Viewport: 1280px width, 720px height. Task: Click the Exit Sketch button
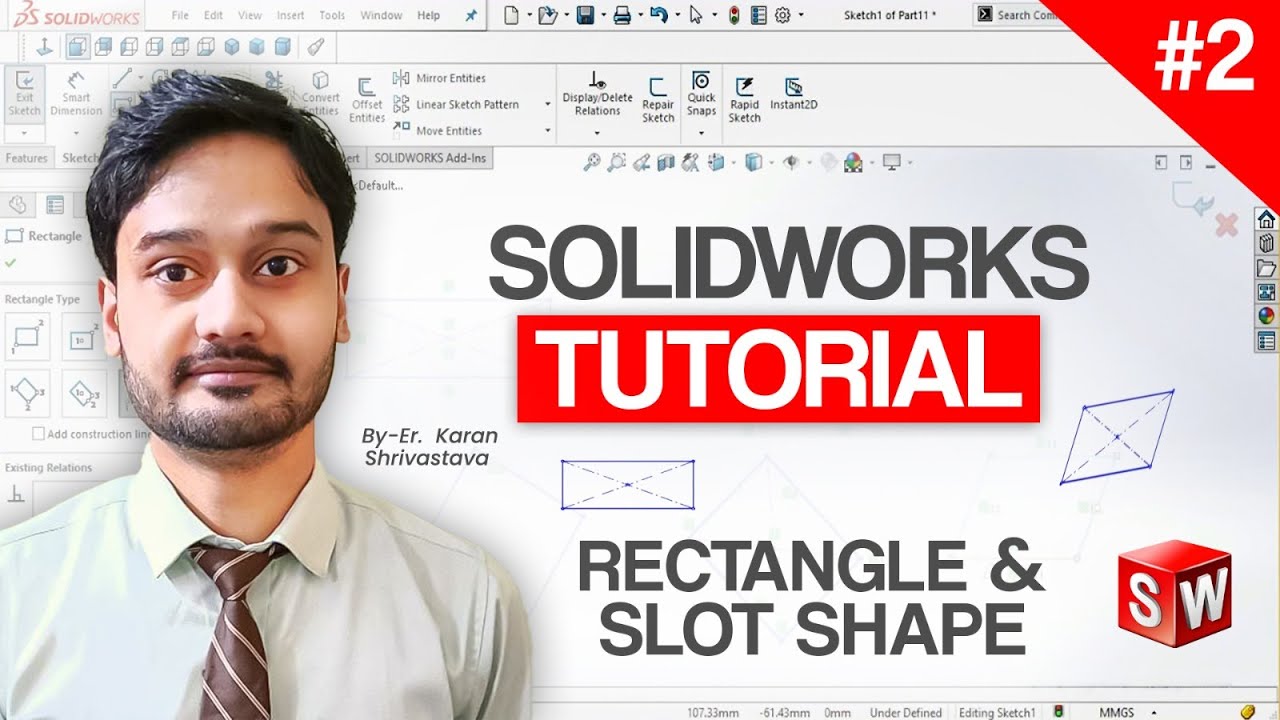pos(25,93)
